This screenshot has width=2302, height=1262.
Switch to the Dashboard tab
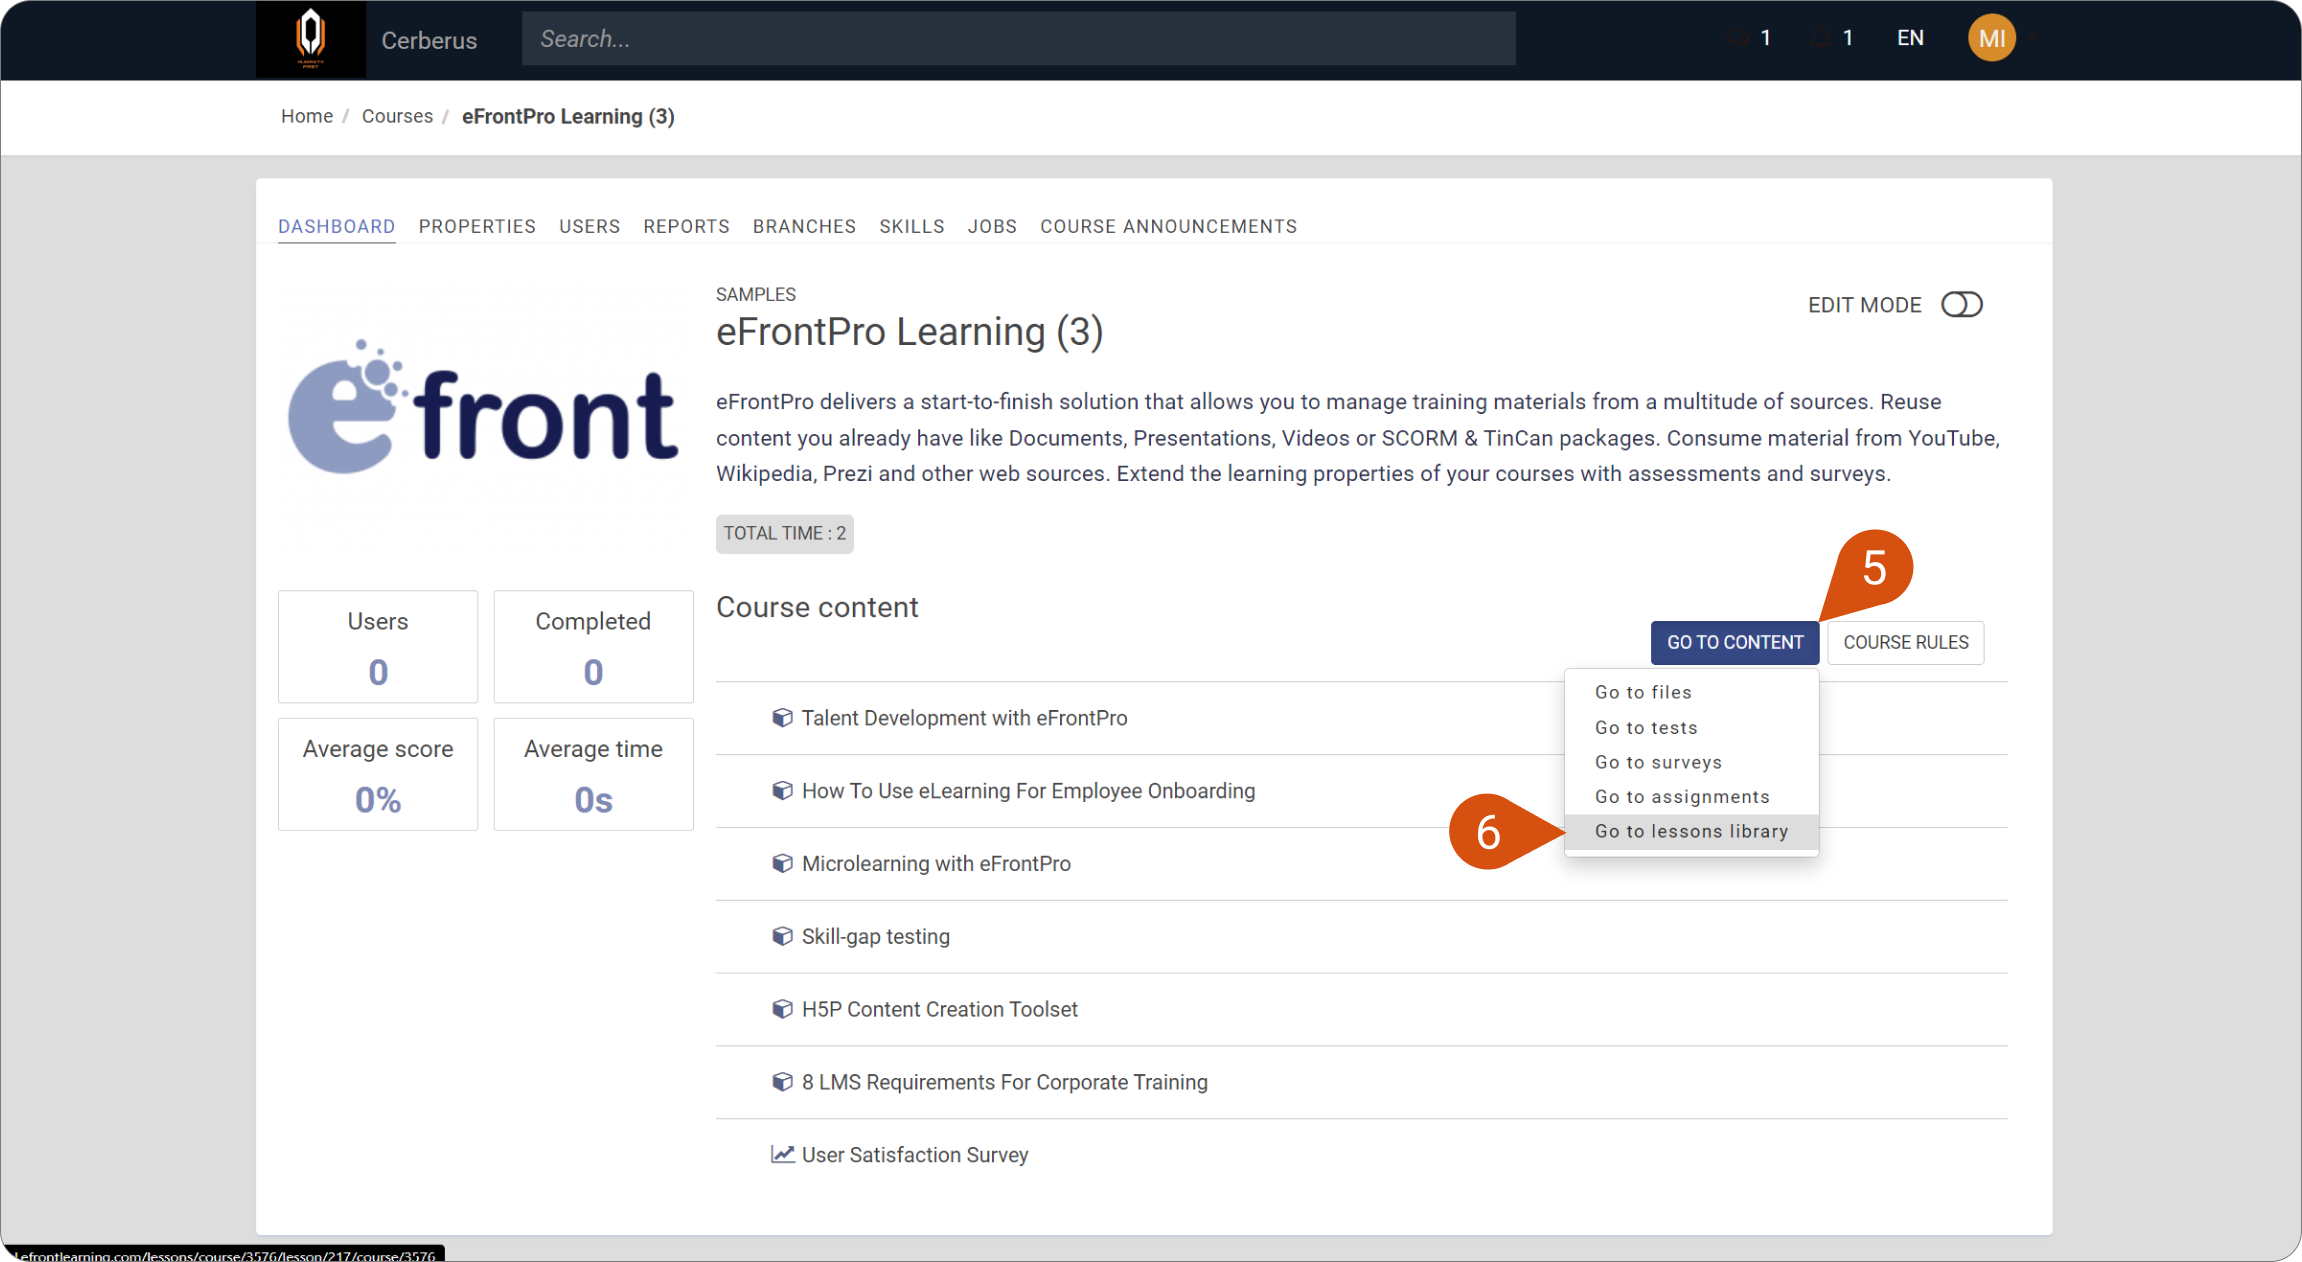tap(336, 226)
